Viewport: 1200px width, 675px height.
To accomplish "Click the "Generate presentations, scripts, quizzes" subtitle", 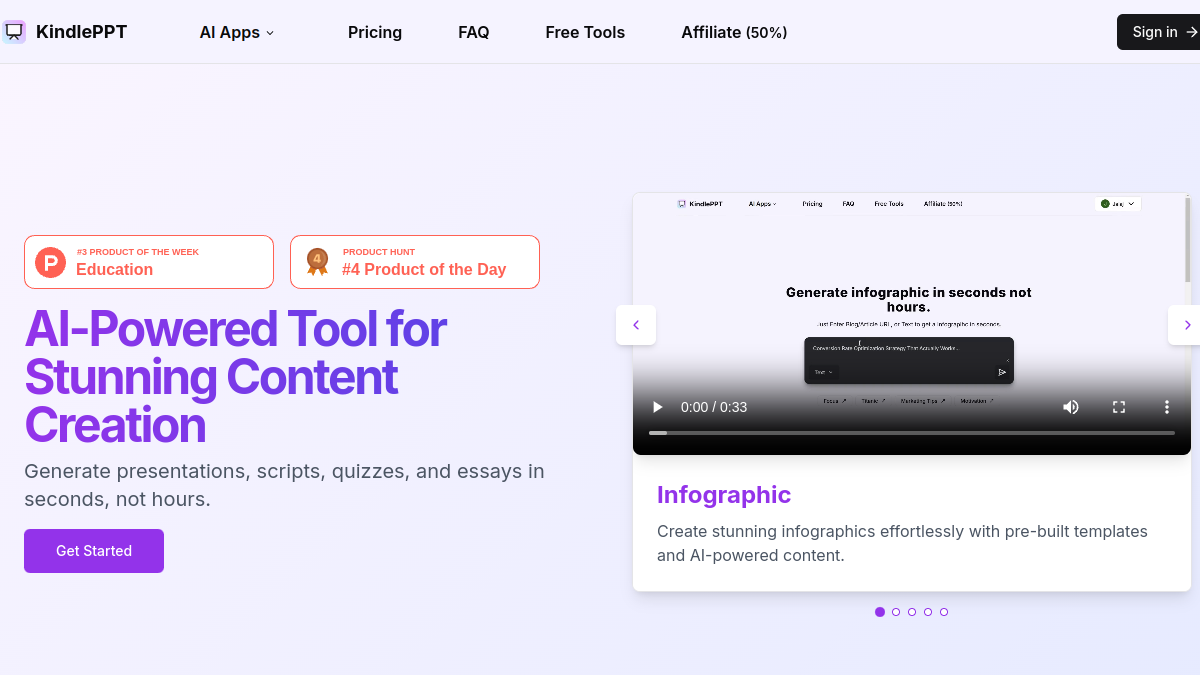I will pyautogui.click(x=284, y=485).
